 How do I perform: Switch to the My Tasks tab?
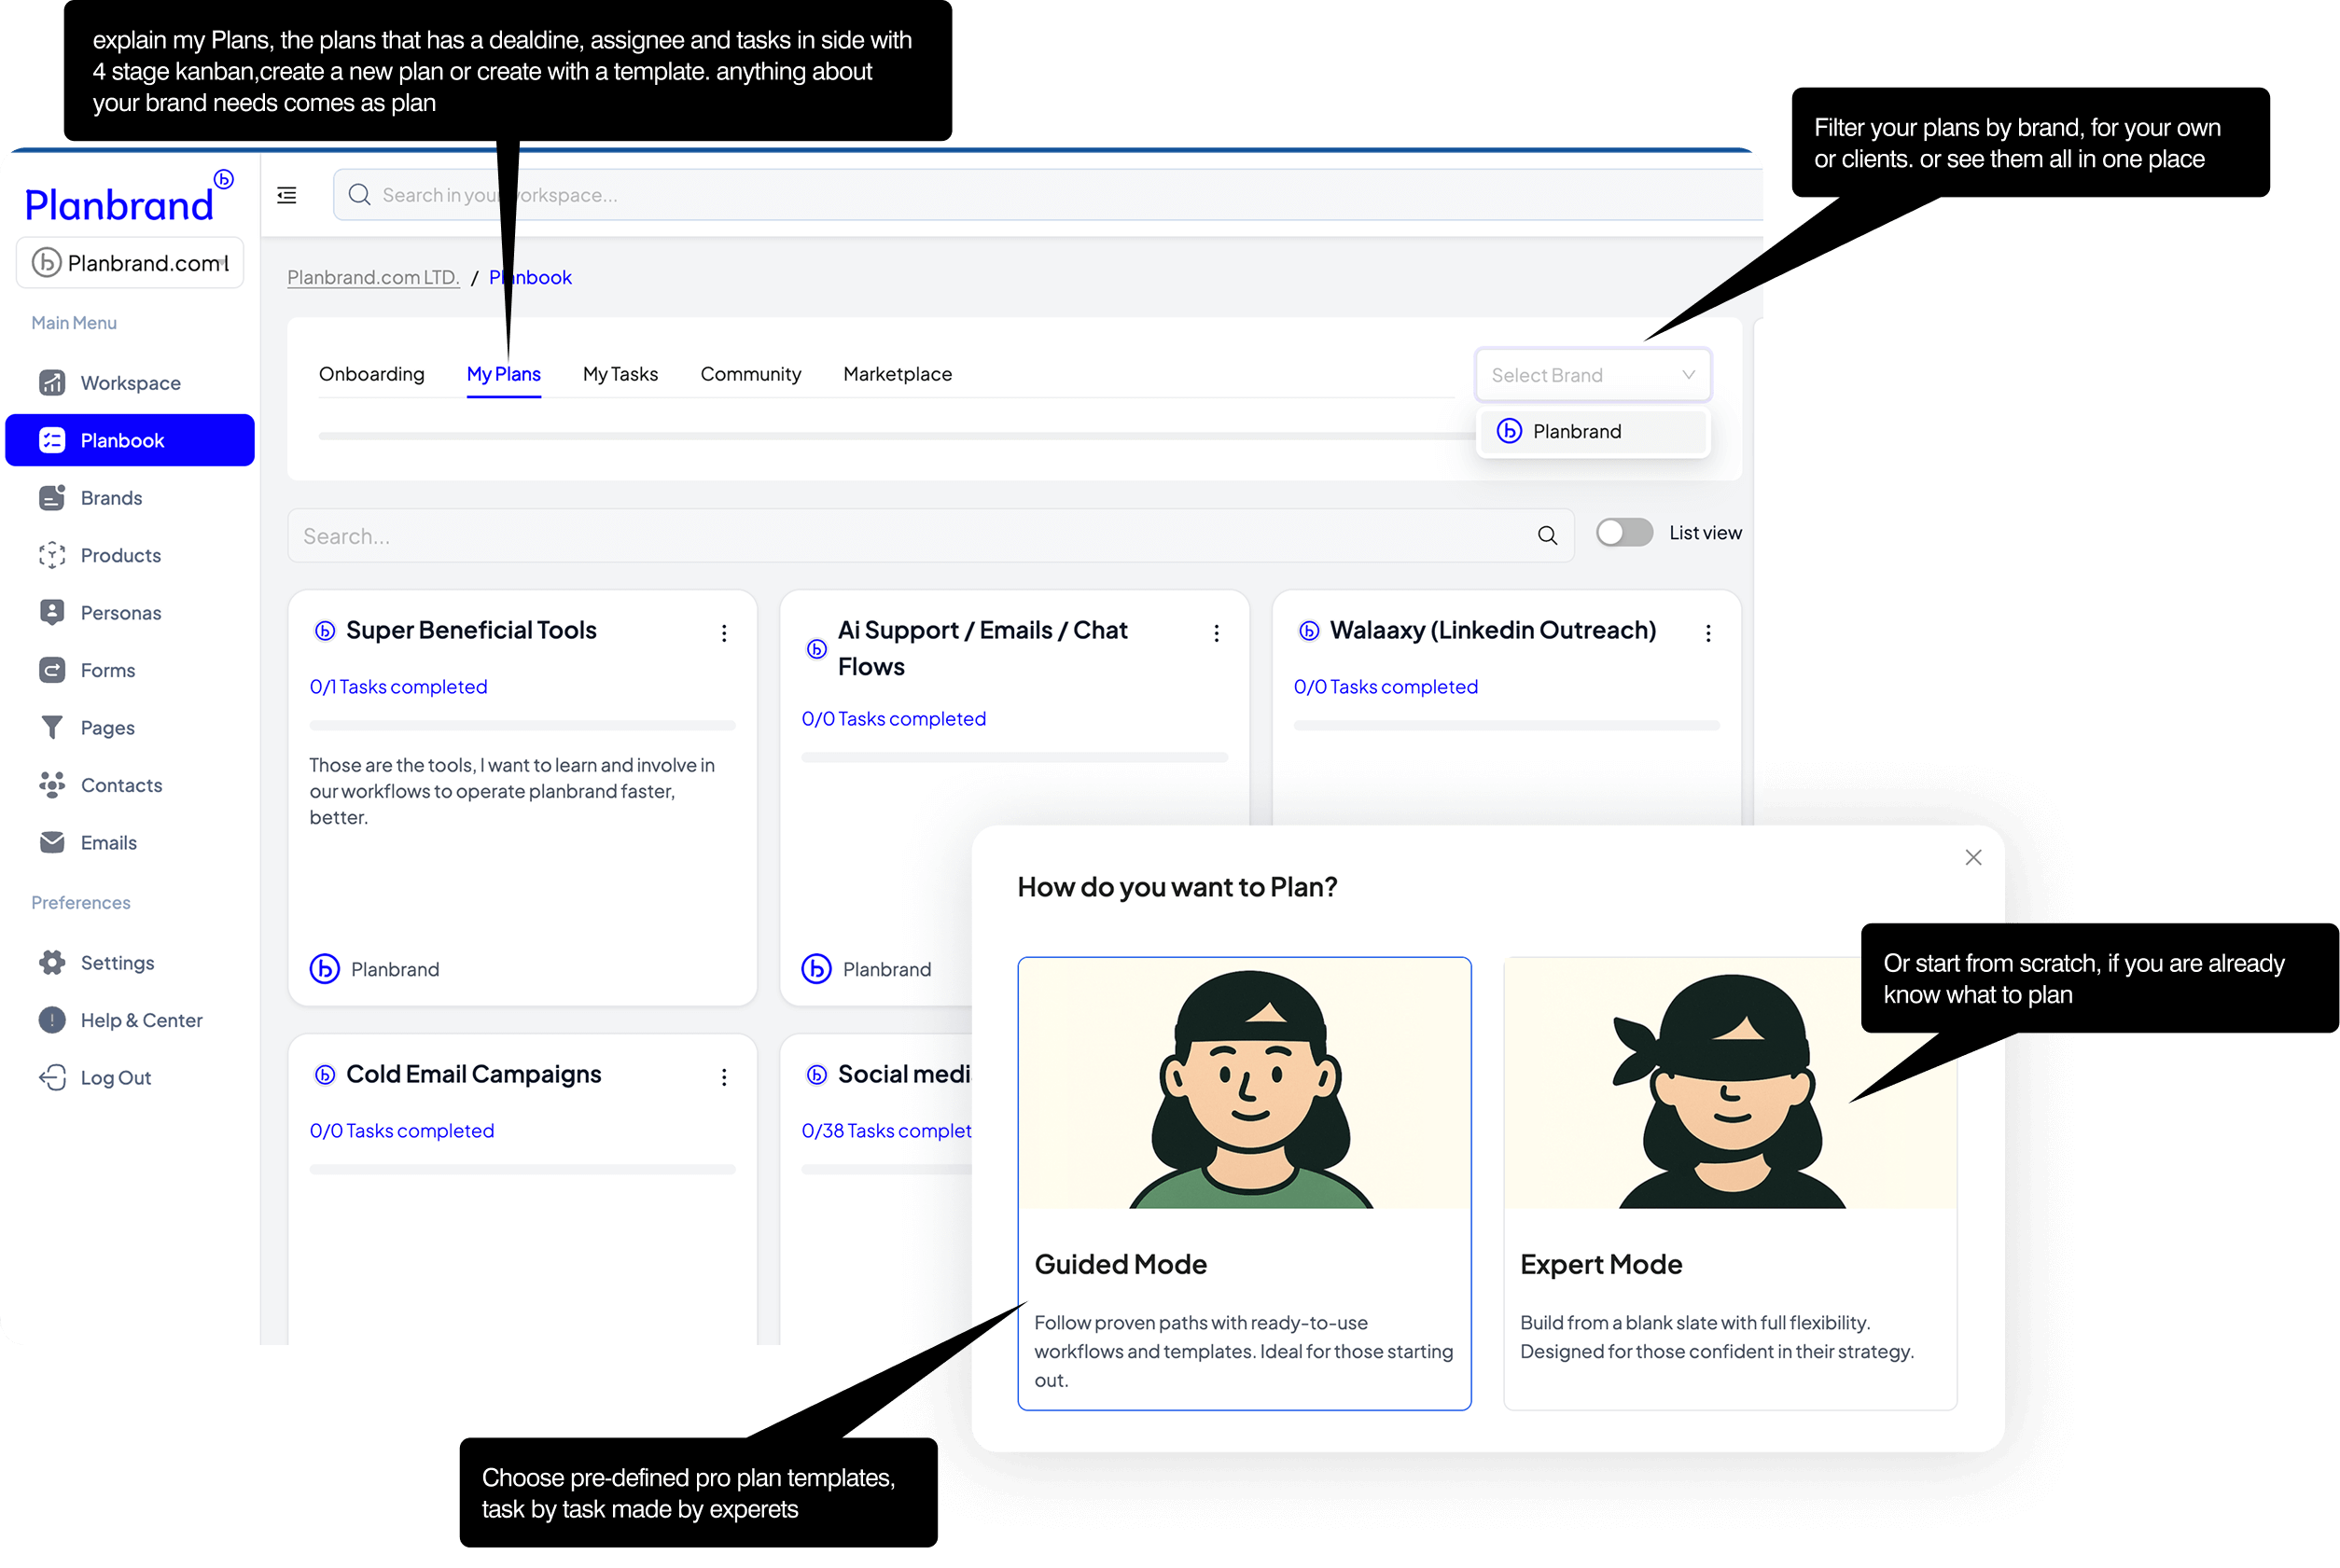tap(620, 374)
